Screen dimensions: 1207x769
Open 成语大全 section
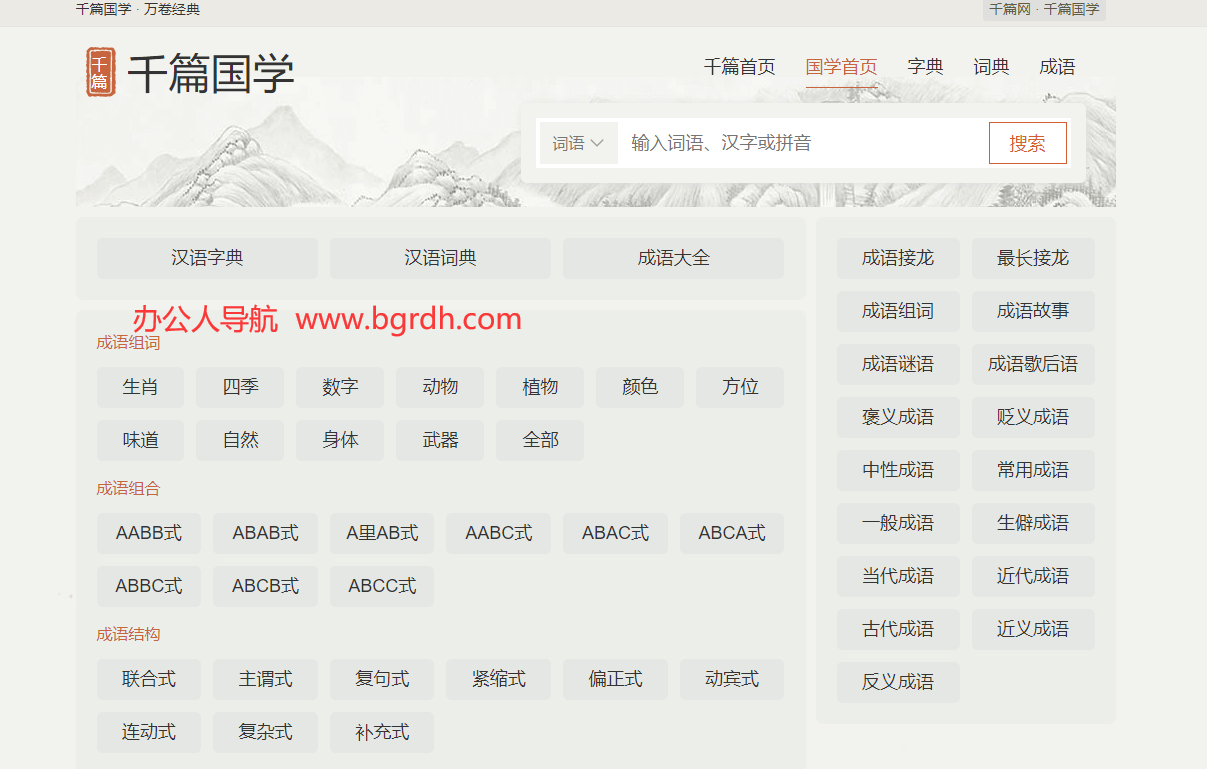click(673, 258)
